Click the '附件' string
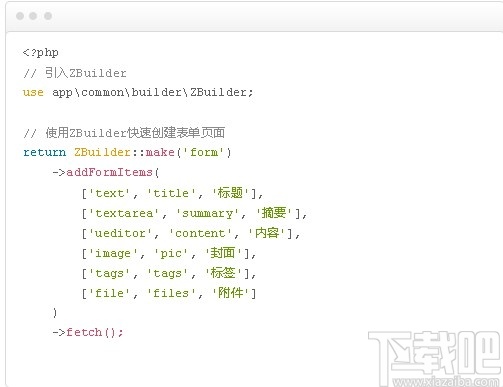The width and height of the screenshot is (503, 387). pos(230,293)
